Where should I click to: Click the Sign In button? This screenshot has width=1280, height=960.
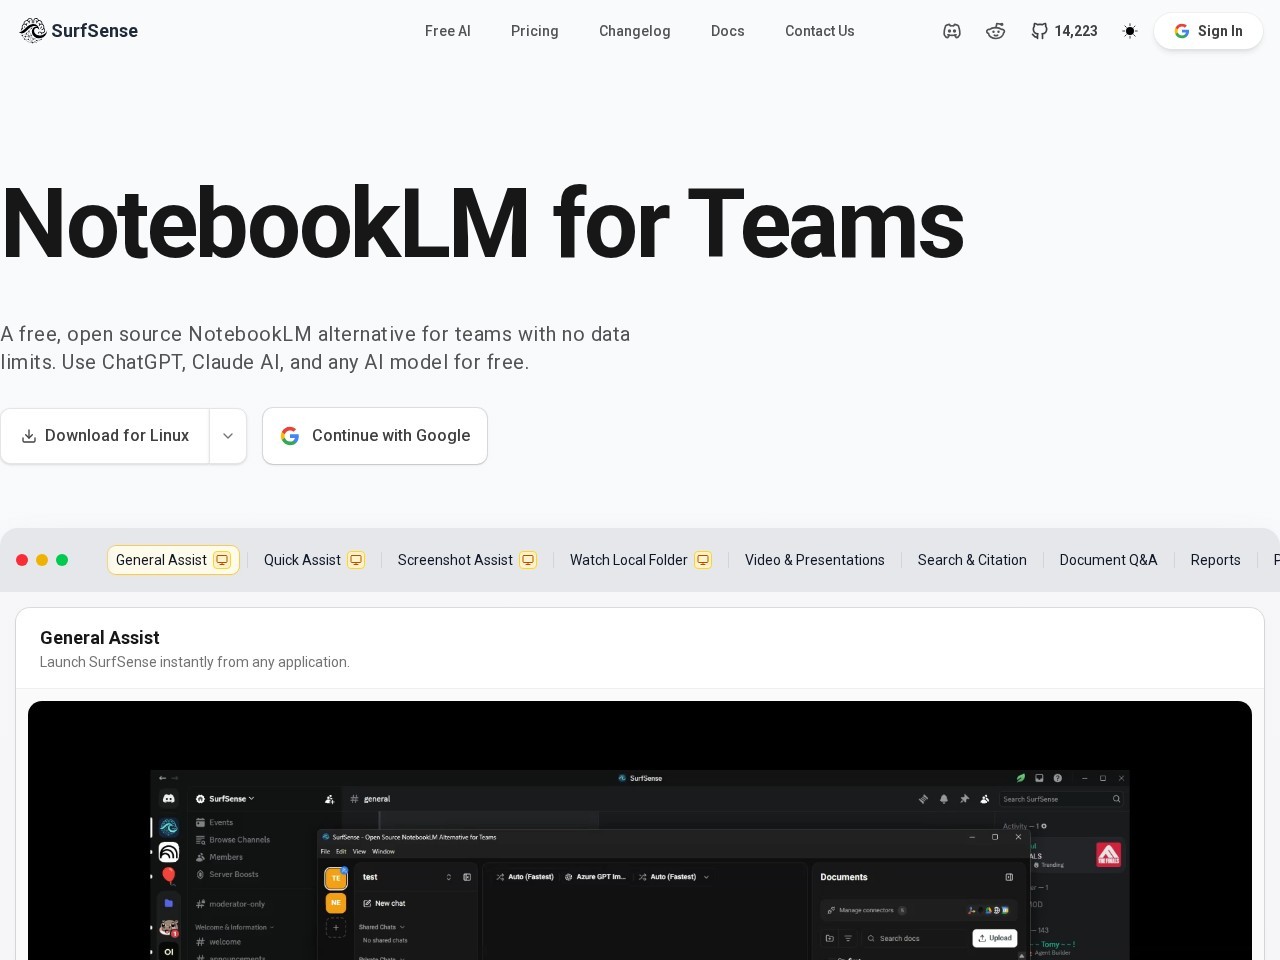click(x=1208, y=31)
